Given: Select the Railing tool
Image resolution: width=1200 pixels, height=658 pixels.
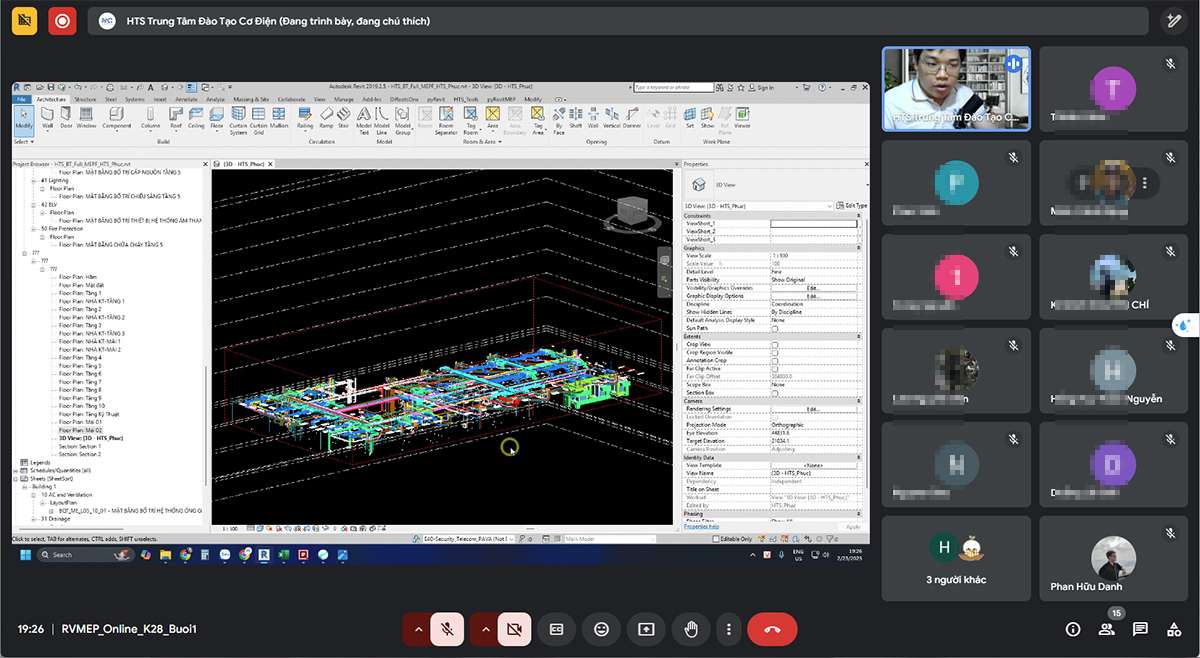Looking at the screenshot, I should (306, 119).
